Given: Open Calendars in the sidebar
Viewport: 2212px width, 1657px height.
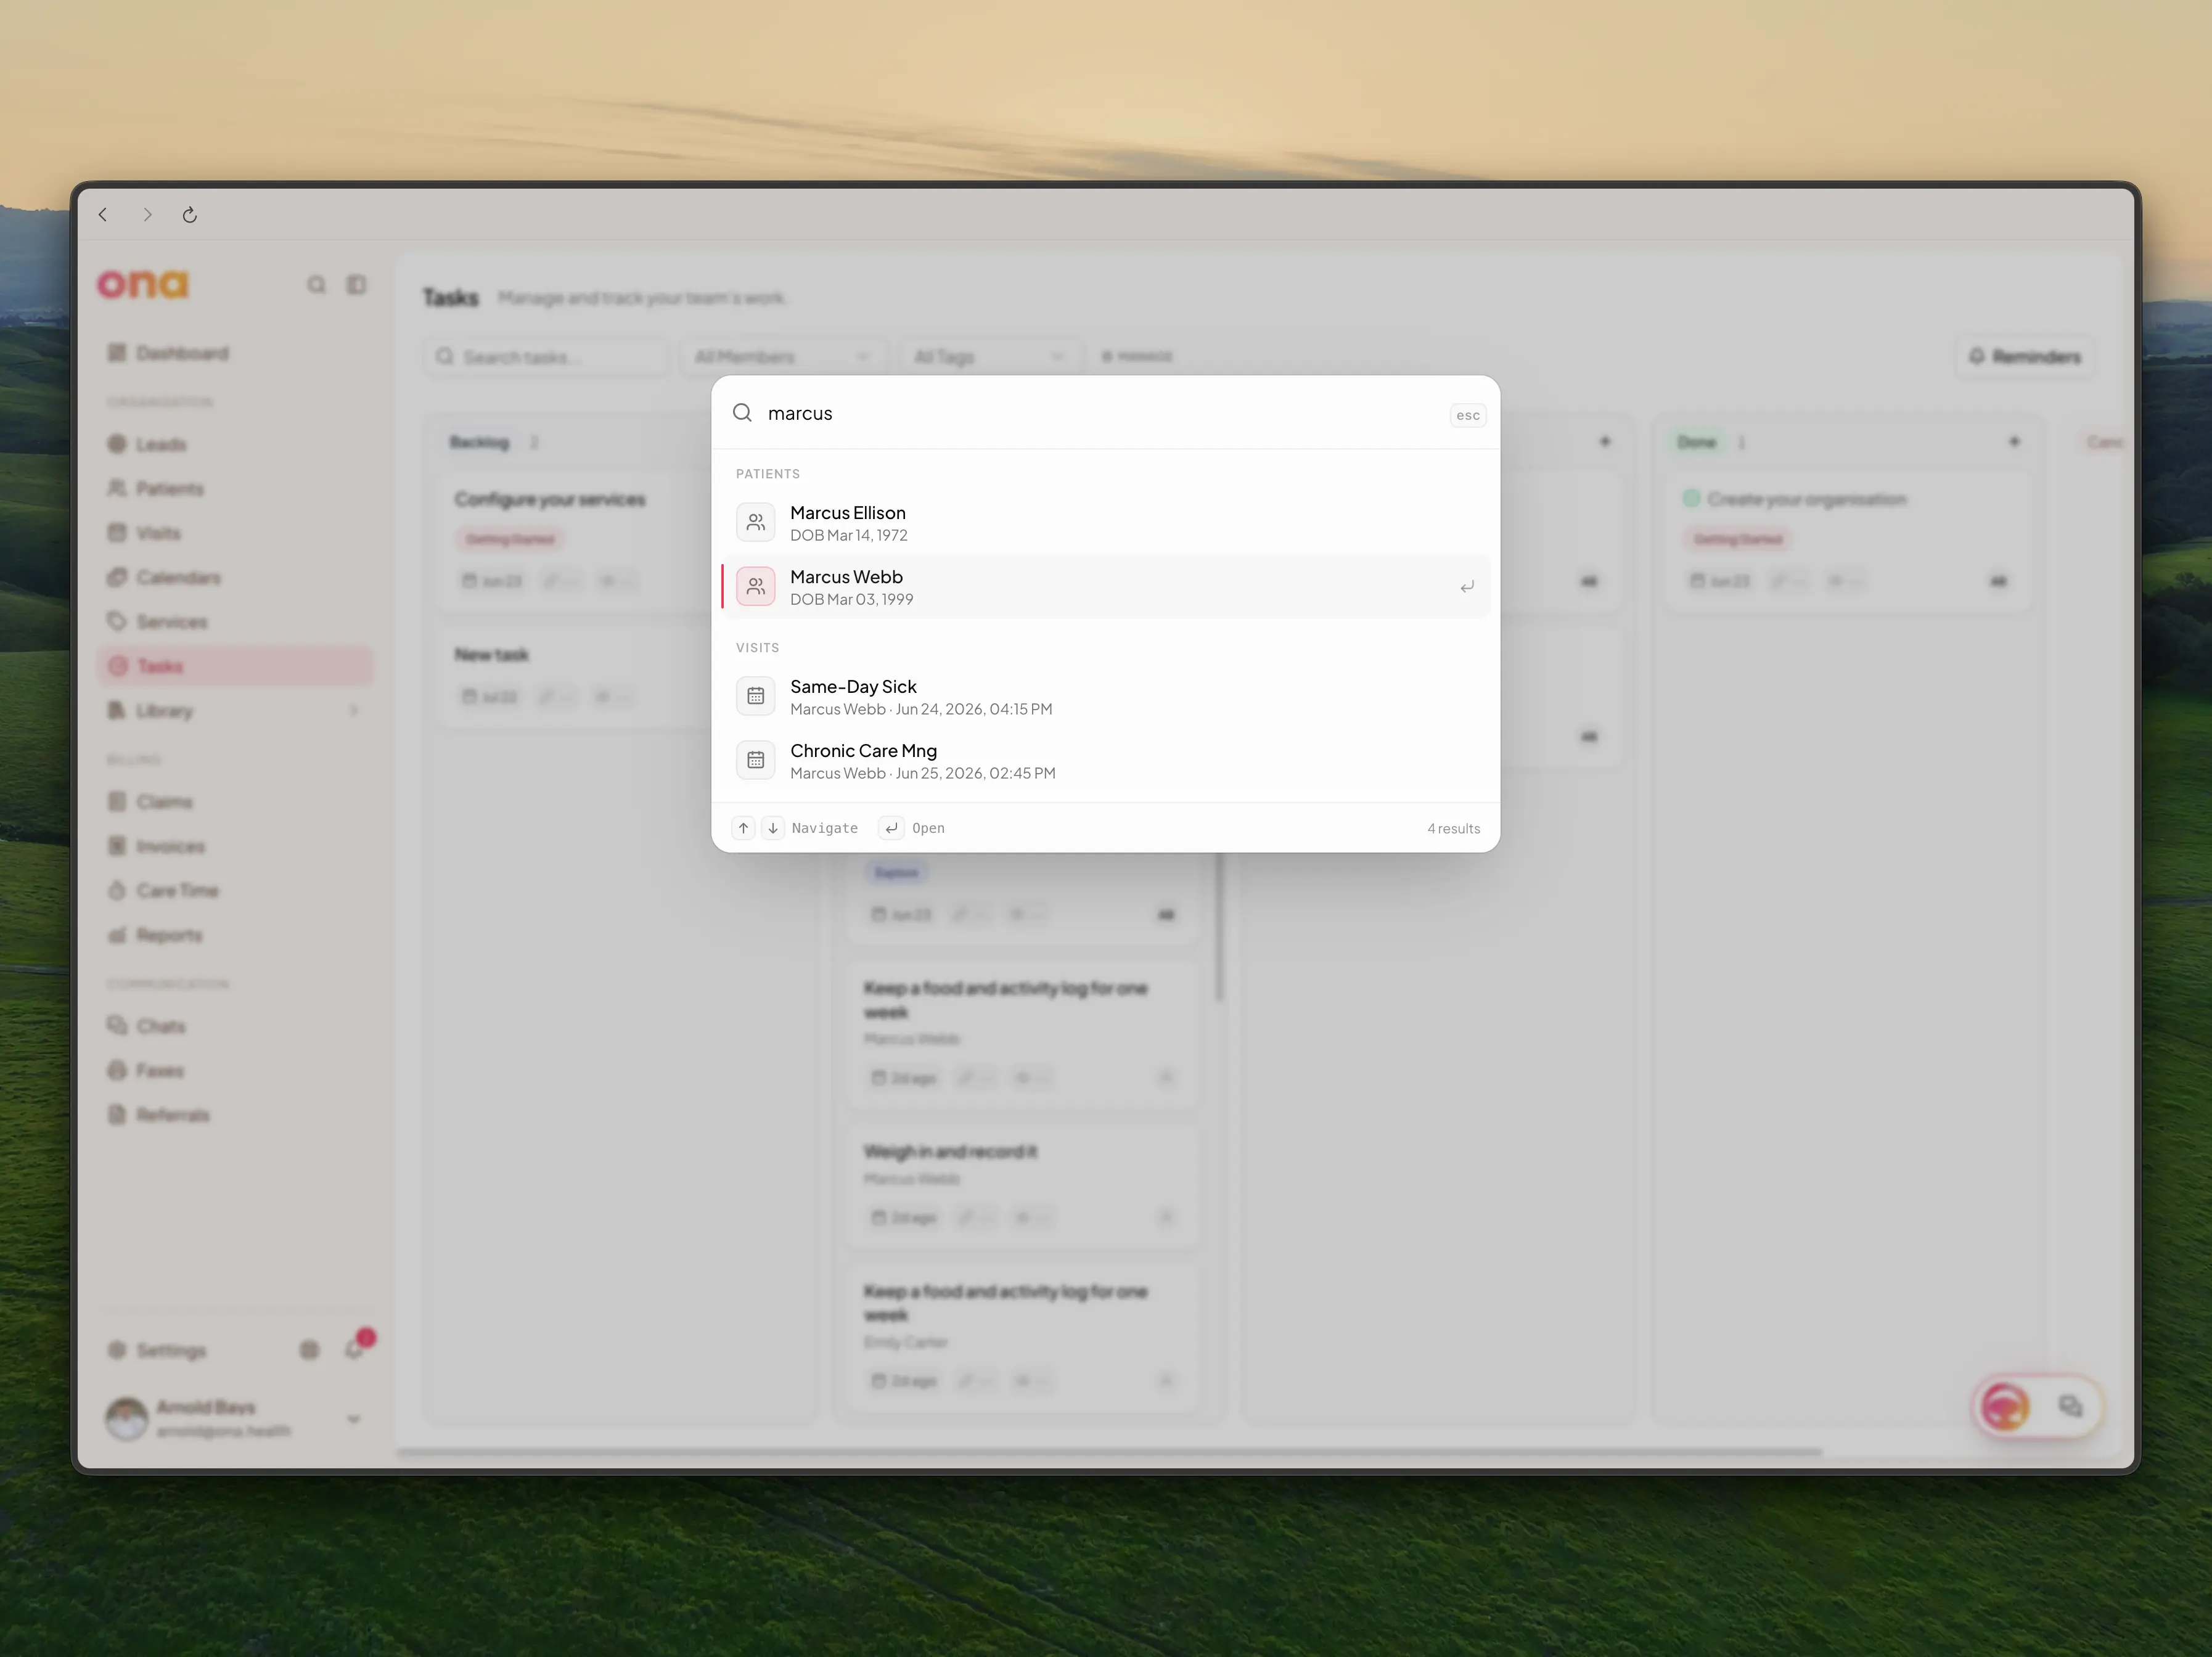Looking at the screenshot, I should point(236,577).
